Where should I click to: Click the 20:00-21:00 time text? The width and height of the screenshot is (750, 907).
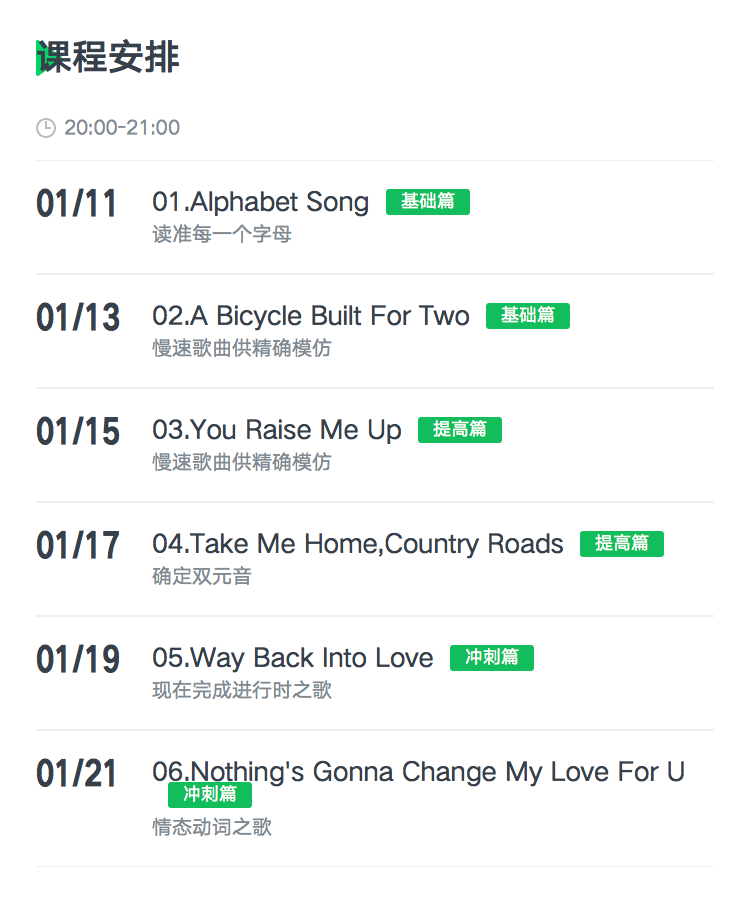[x=122, y=128]
